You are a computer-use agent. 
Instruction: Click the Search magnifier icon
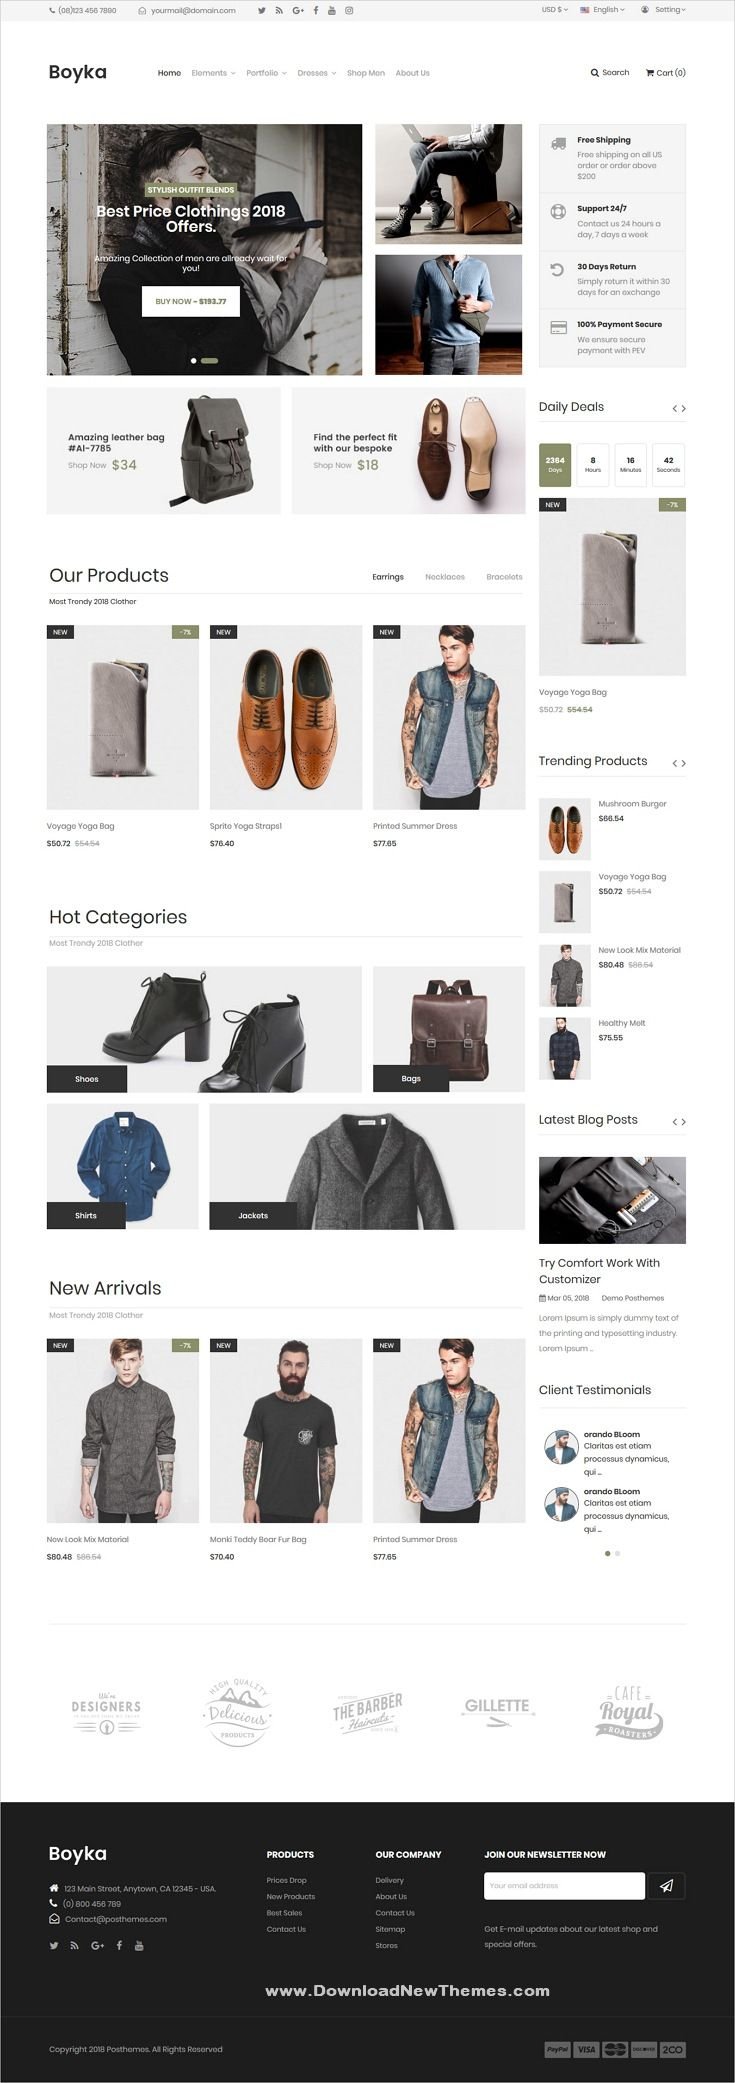tap(595, 73)
